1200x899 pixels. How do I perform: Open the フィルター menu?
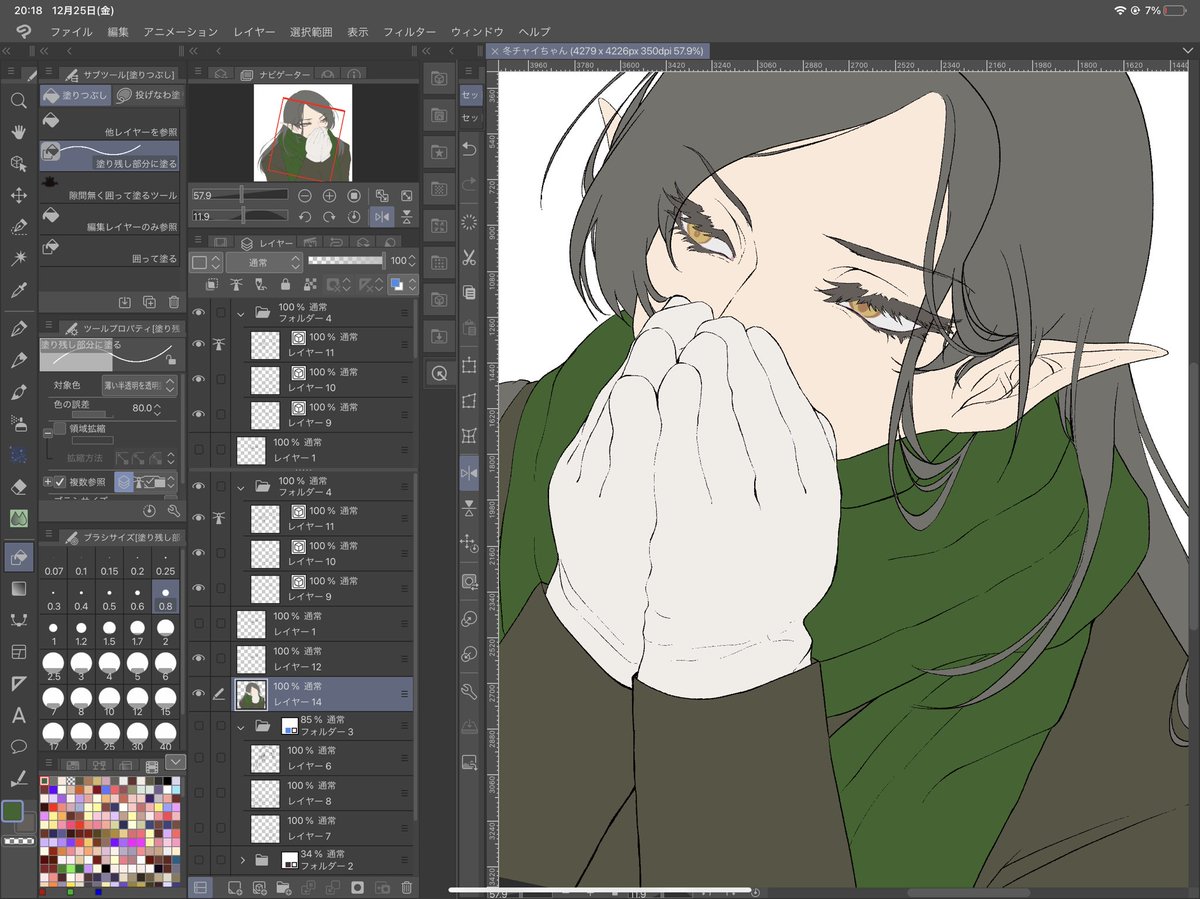[410, 32]
